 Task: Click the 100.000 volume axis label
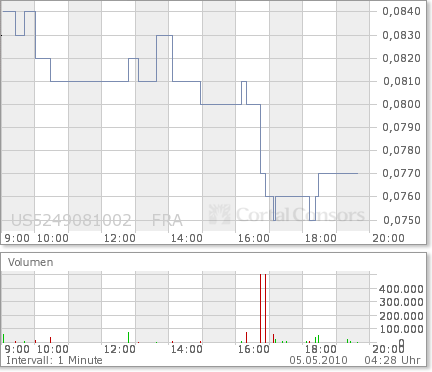[401, 329]
